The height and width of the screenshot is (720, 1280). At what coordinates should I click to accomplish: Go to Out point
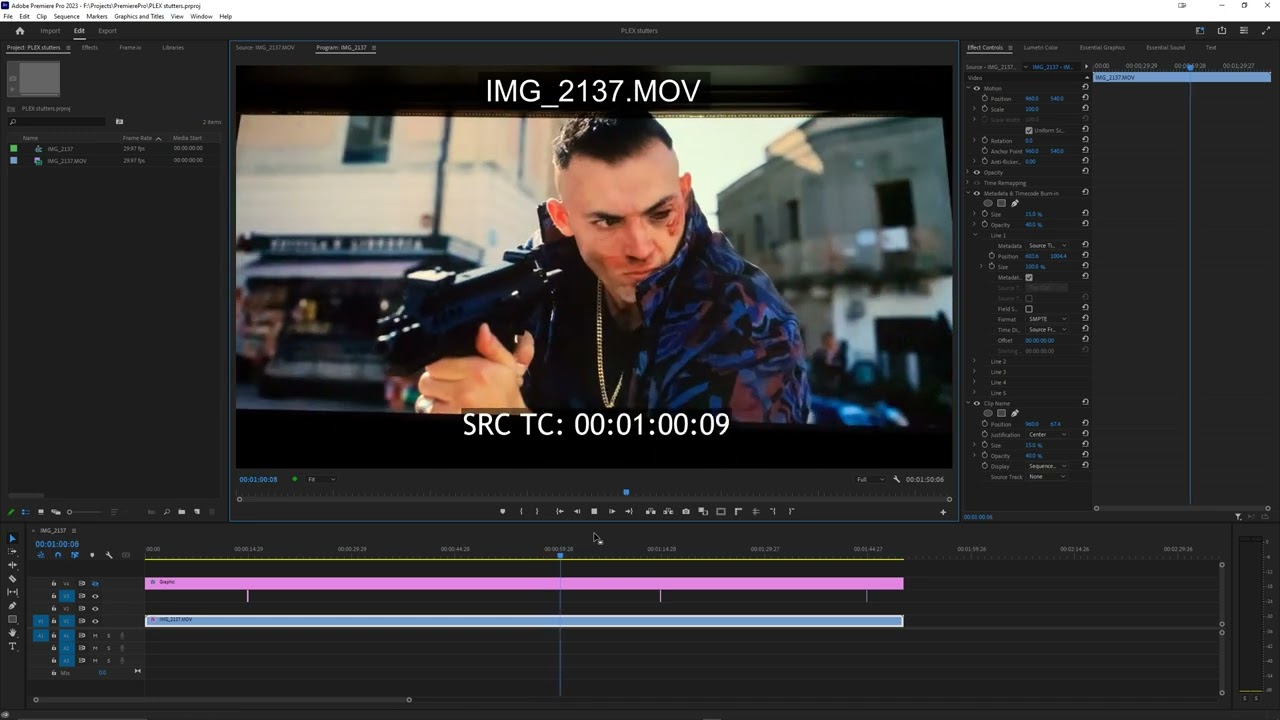pos(629,511)
